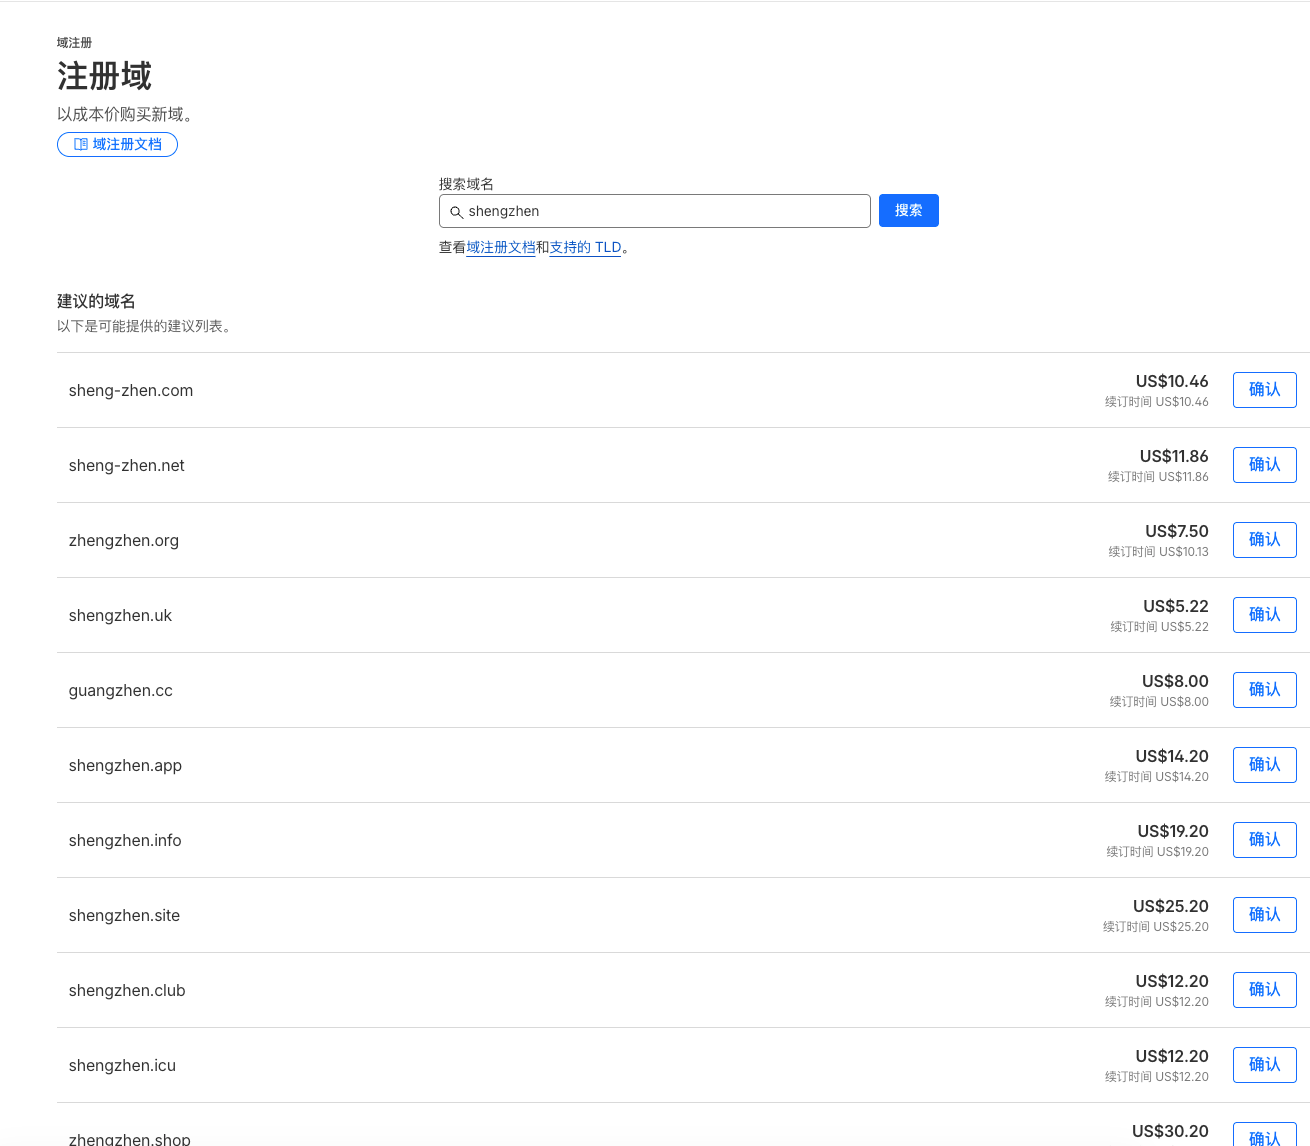
Task: Choose 确认 for shengzhen.info
Action: [x=1264, y=840]
